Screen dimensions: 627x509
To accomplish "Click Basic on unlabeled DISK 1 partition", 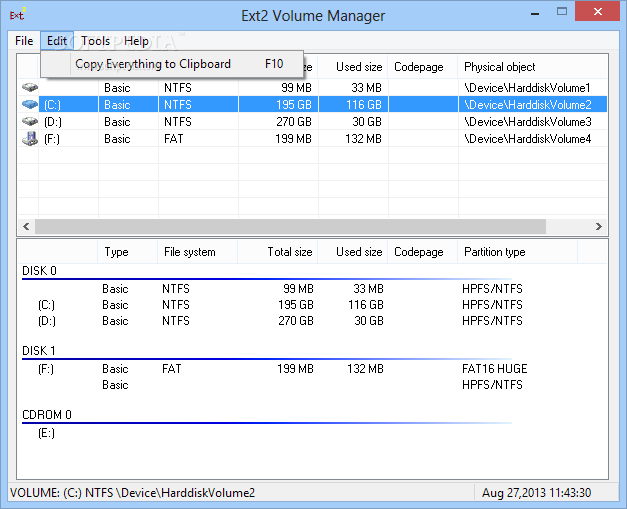I will (115, 385).
